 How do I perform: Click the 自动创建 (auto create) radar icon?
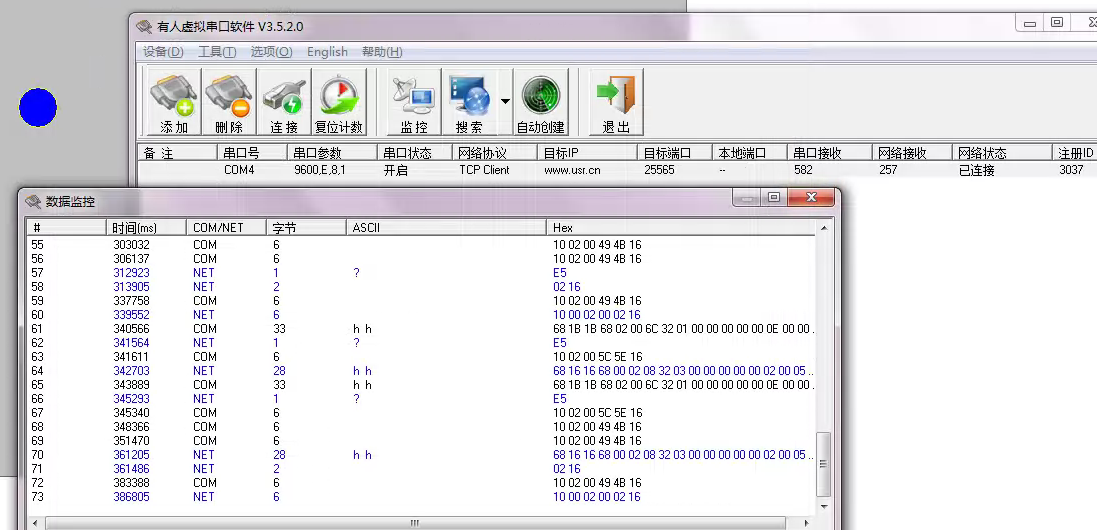[x=541, y=102]
